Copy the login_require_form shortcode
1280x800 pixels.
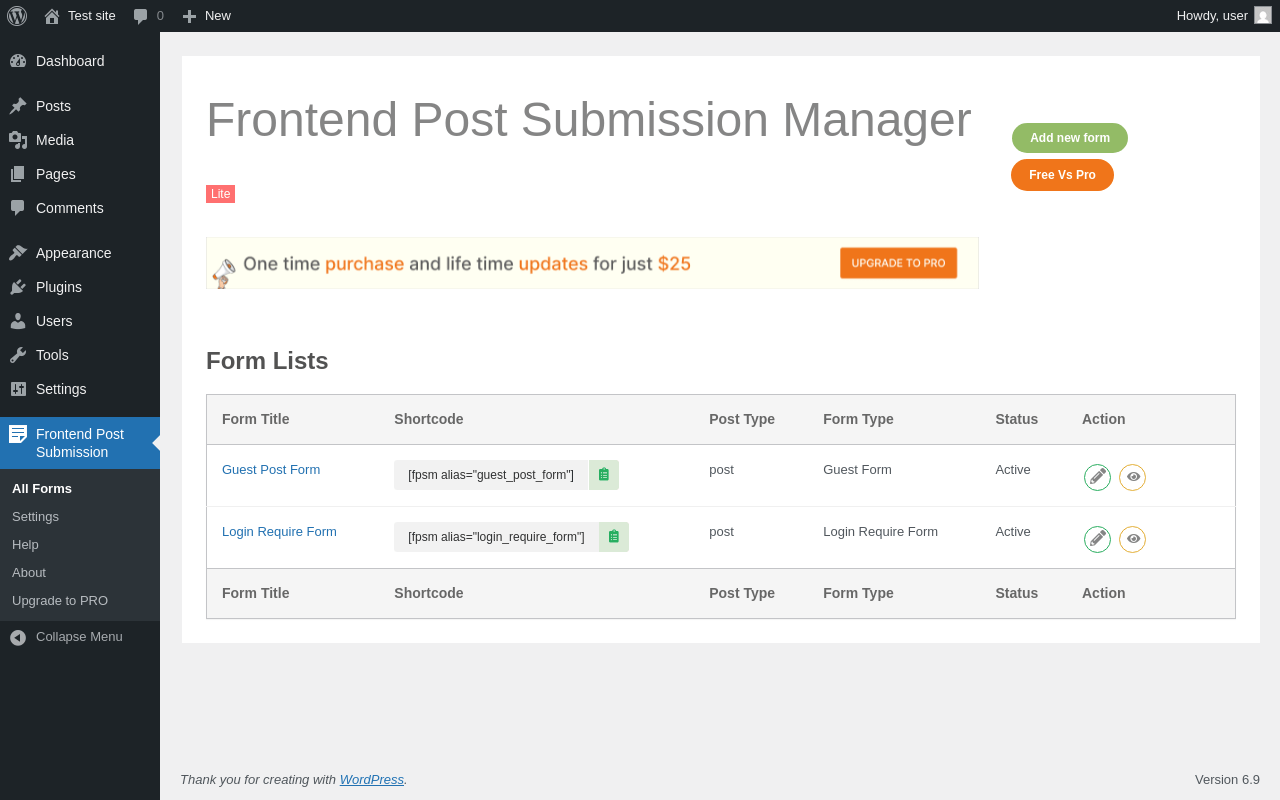click(614, 537)
